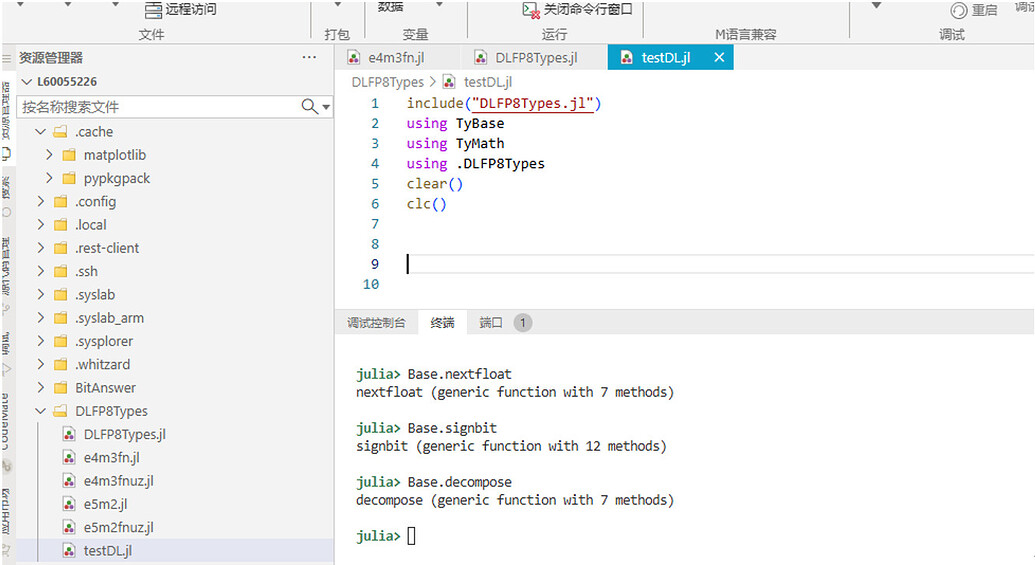Collapse the .cache folder
The width and height of the screenshot is (1035, 565).
40,131
